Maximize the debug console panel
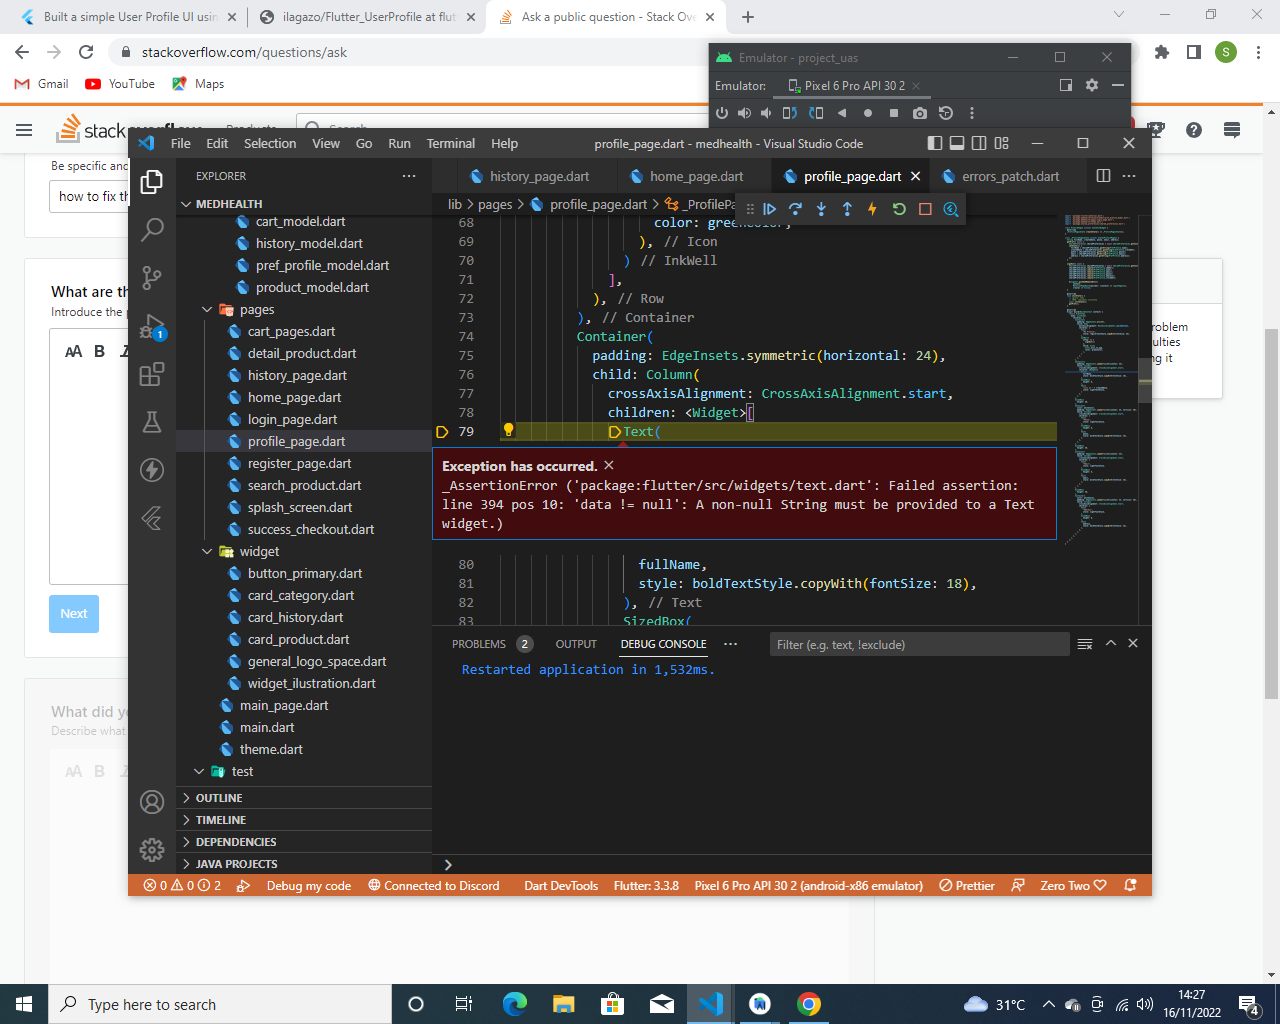 tap(1110, 644)
